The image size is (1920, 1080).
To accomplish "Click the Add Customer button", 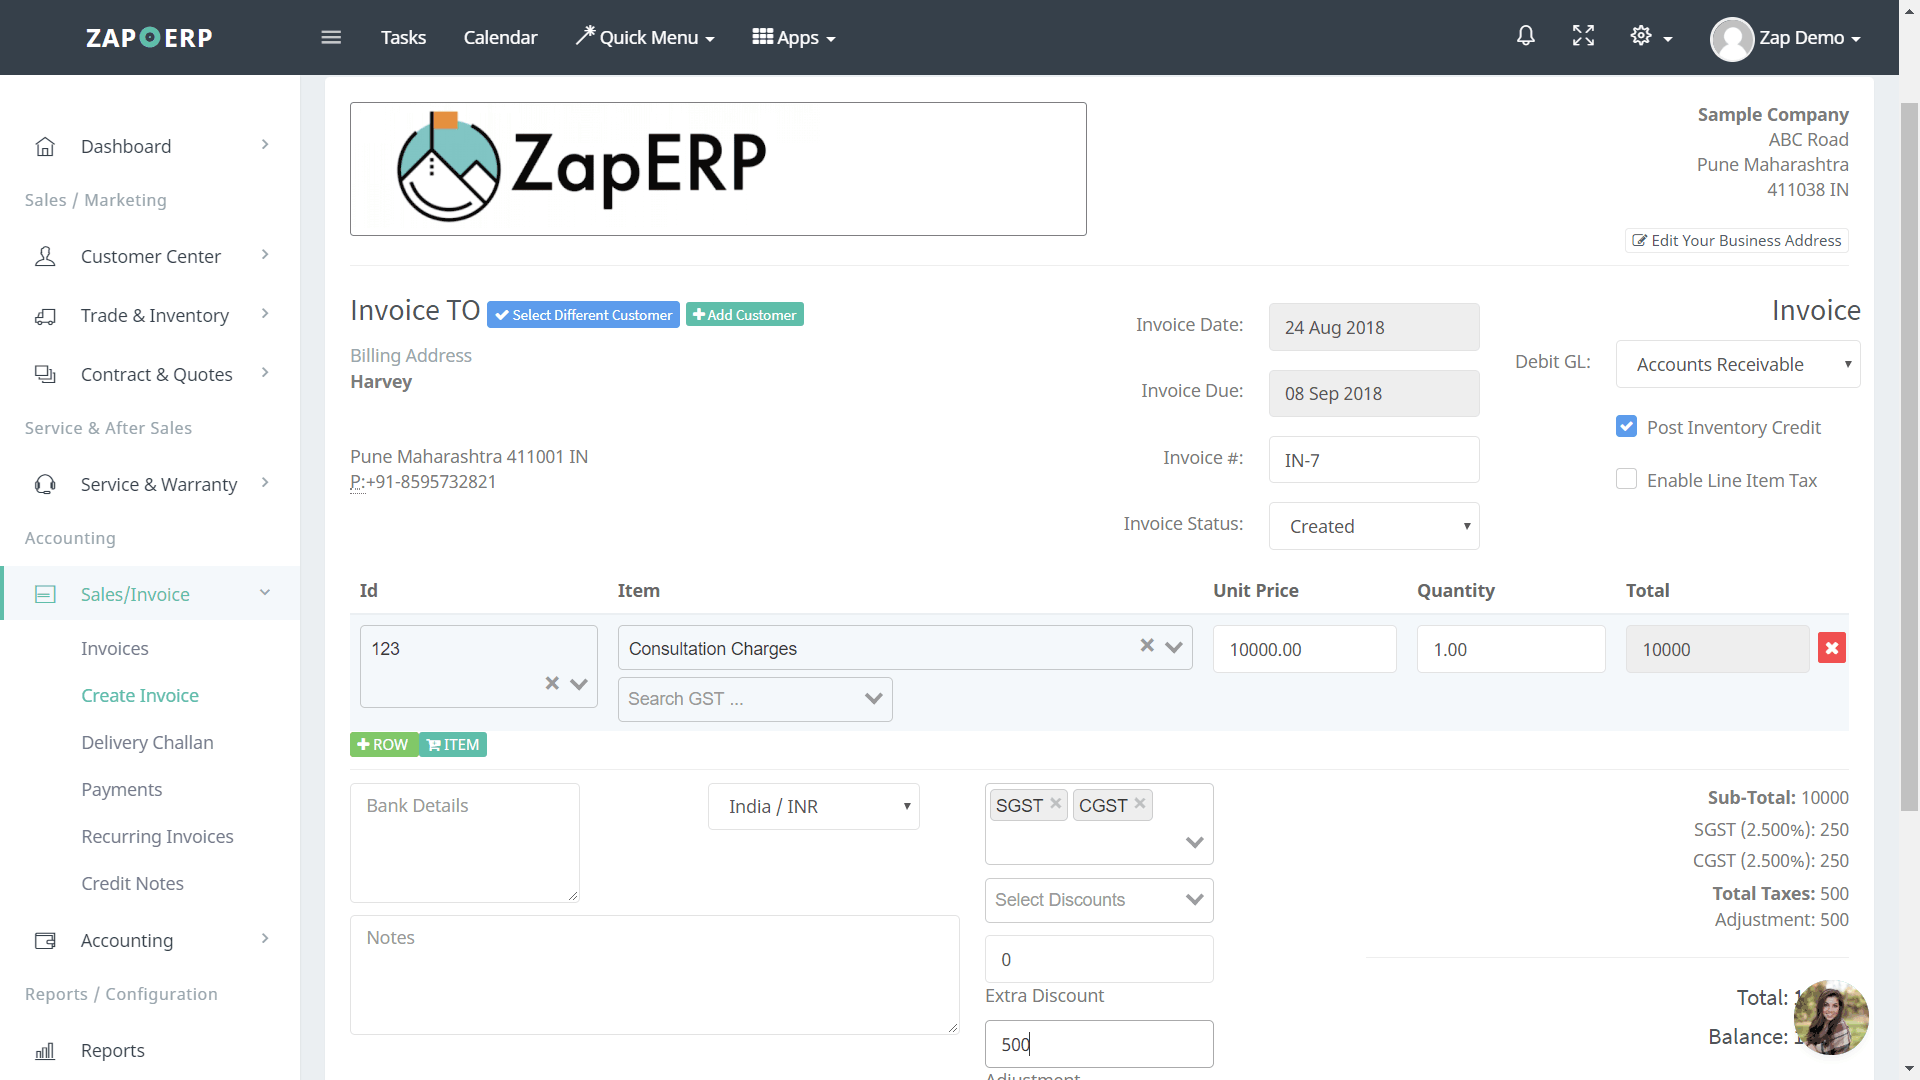I will pos(745,314).
